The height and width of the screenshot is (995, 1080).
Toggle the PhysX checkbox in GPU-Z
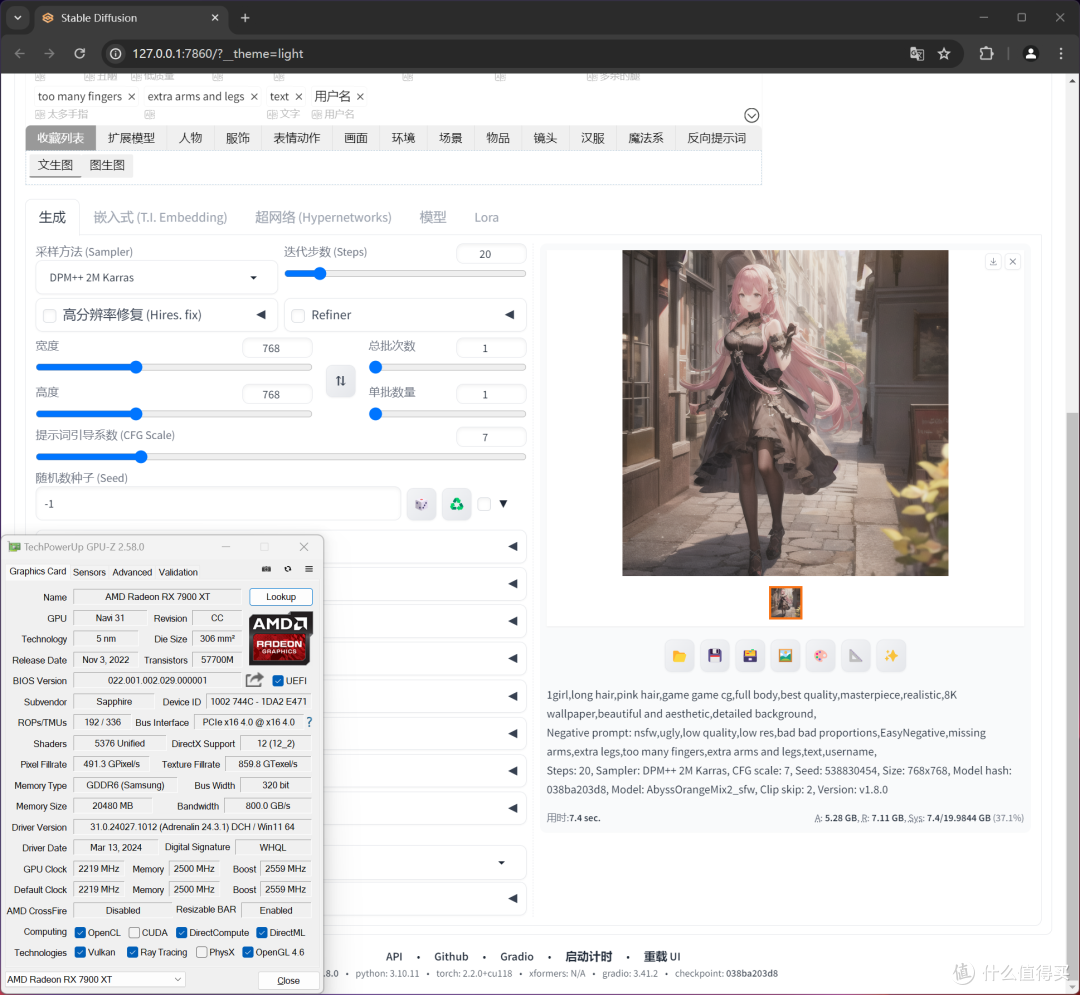[202, 952]
